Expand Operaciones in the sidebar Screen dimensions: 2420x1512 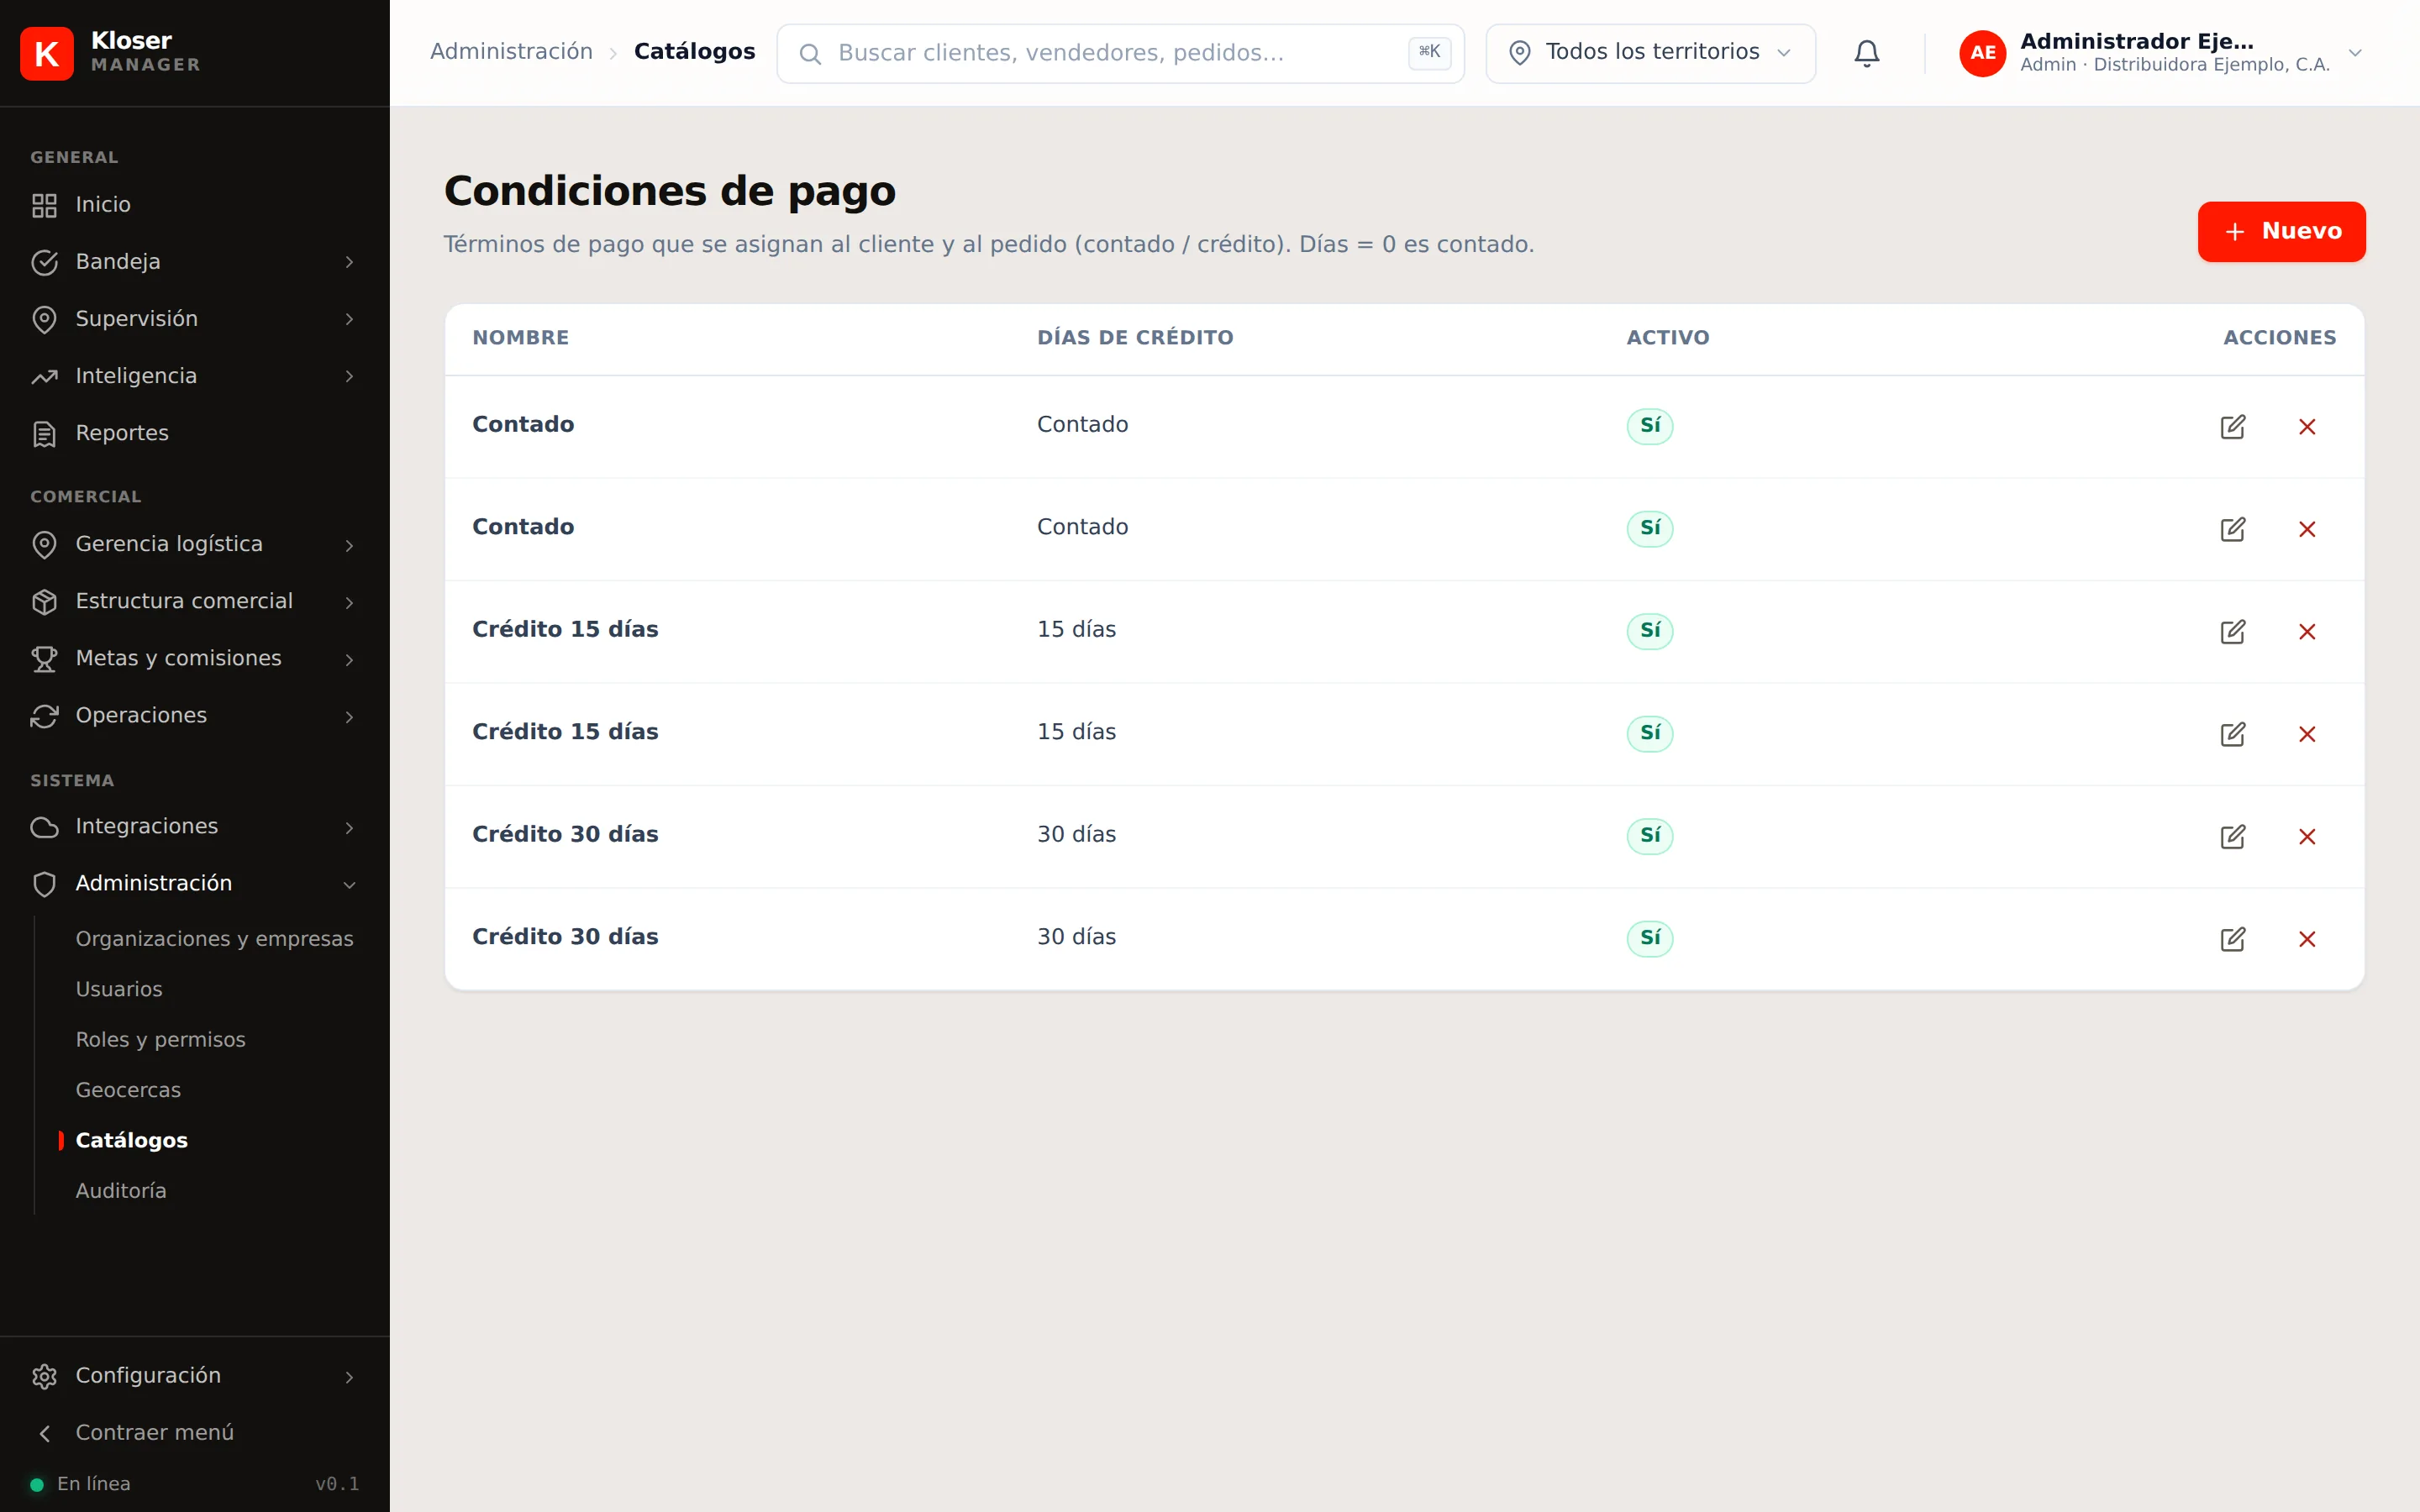point(195,716)
